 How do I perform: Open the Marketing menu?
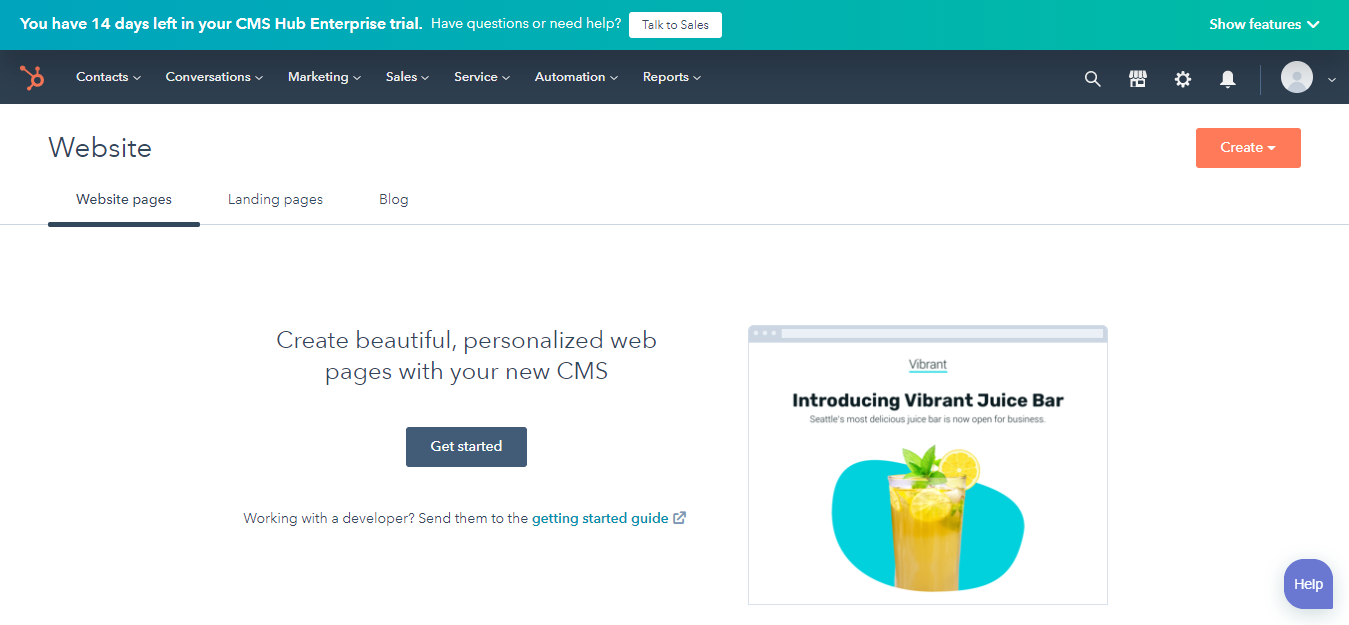point(323,77)
